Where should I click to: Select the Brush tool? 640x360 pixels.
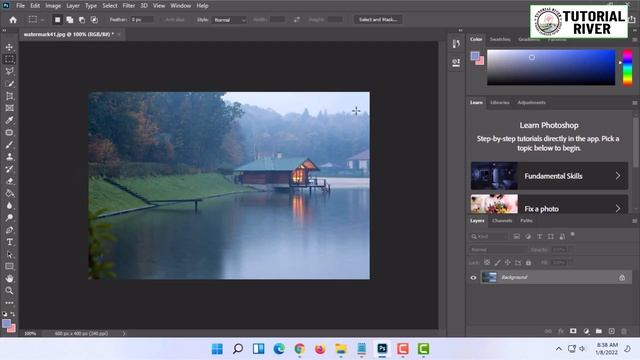pos(9,145)
